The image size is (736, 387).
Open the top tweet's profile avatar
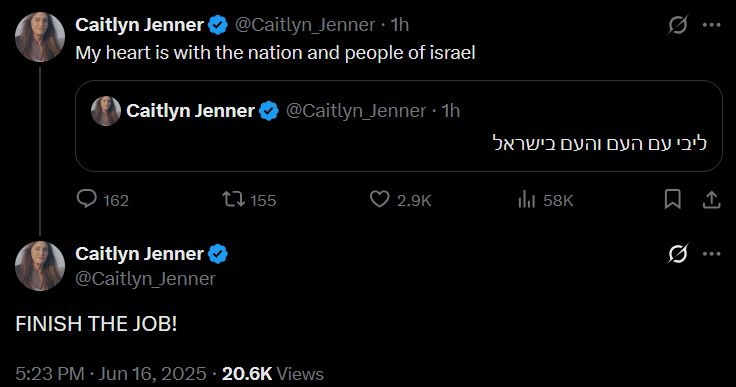tap(40, 37)
